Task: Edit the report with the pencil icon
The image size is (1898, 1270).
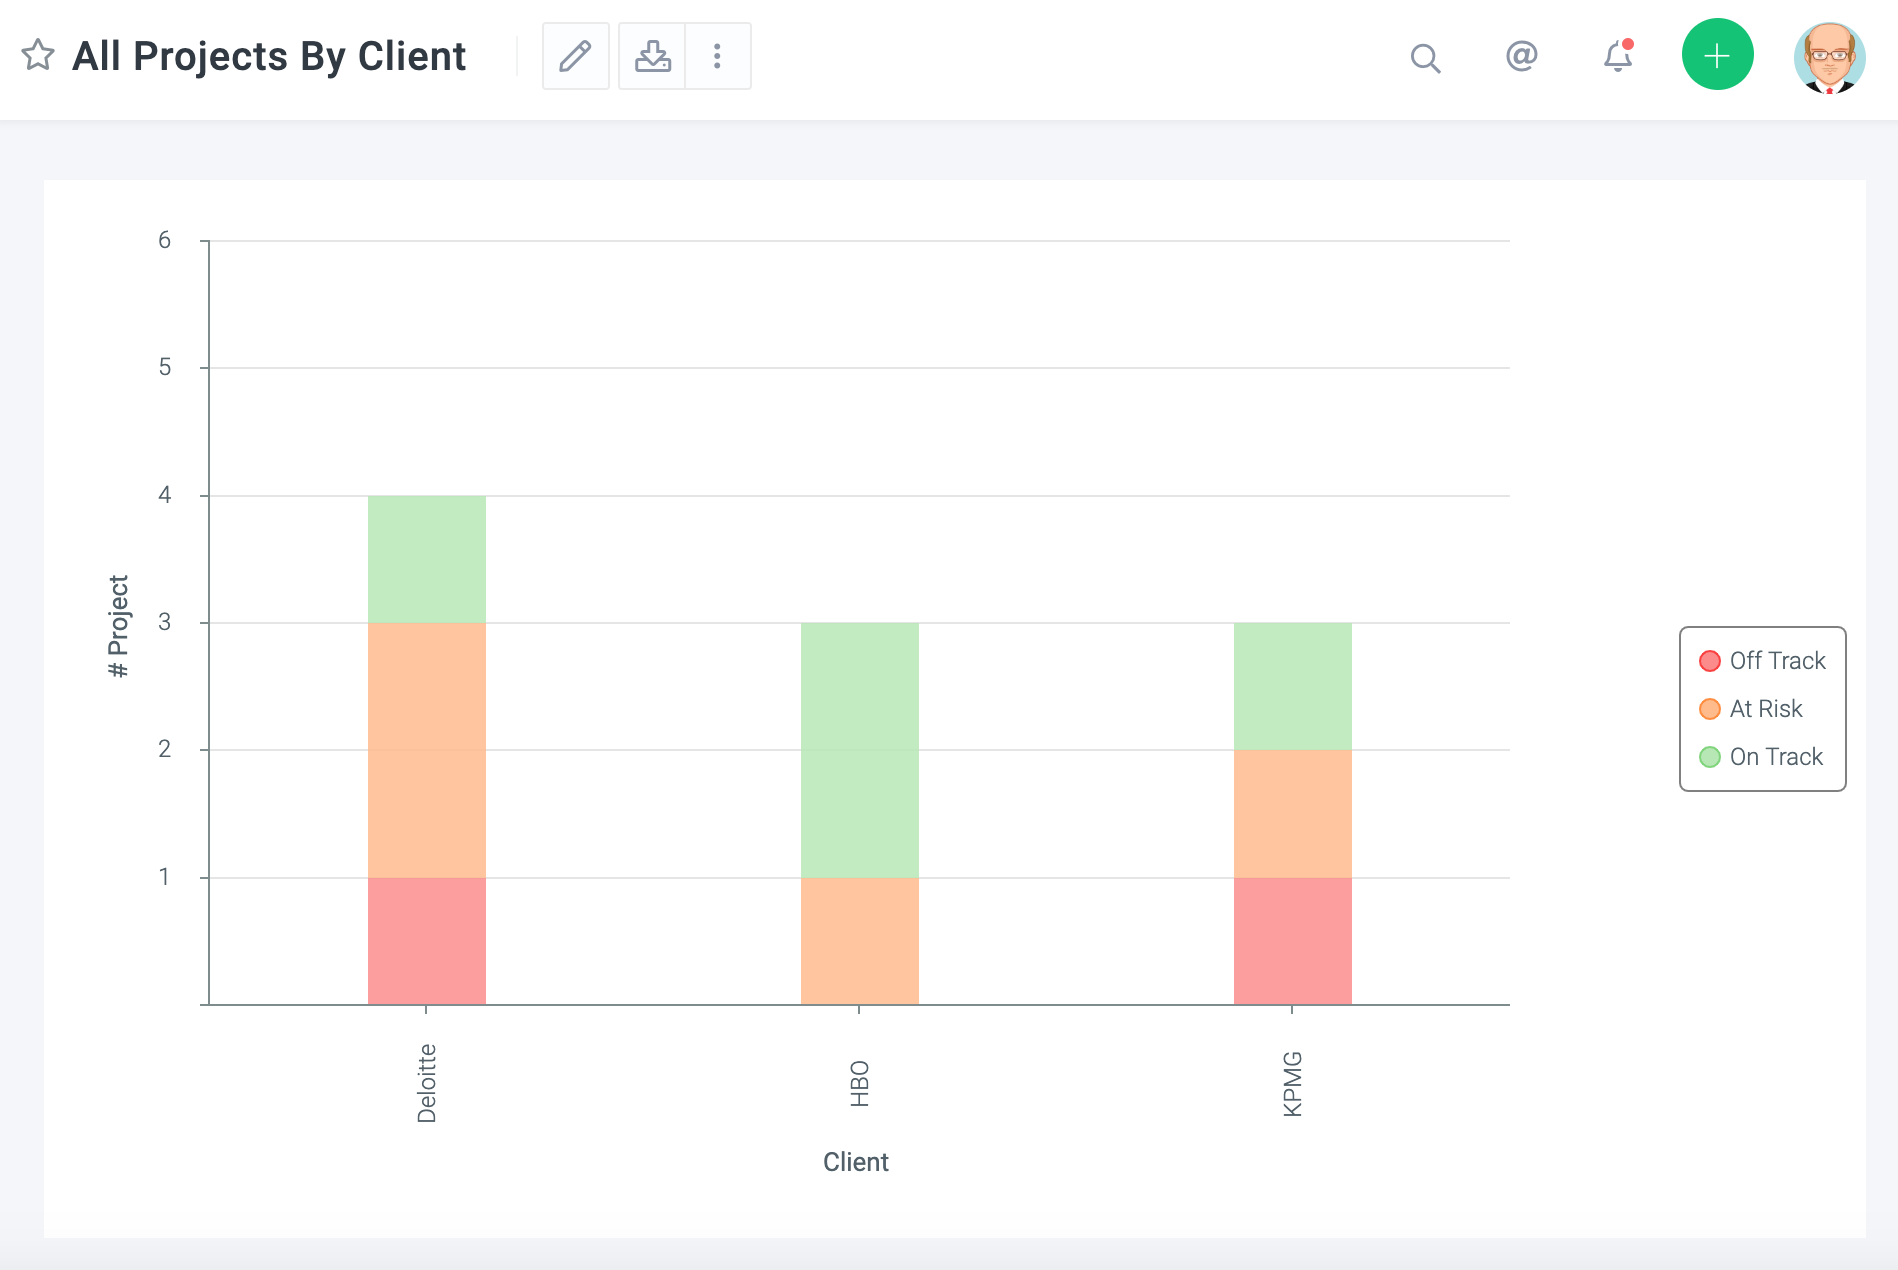Action: 575,56
